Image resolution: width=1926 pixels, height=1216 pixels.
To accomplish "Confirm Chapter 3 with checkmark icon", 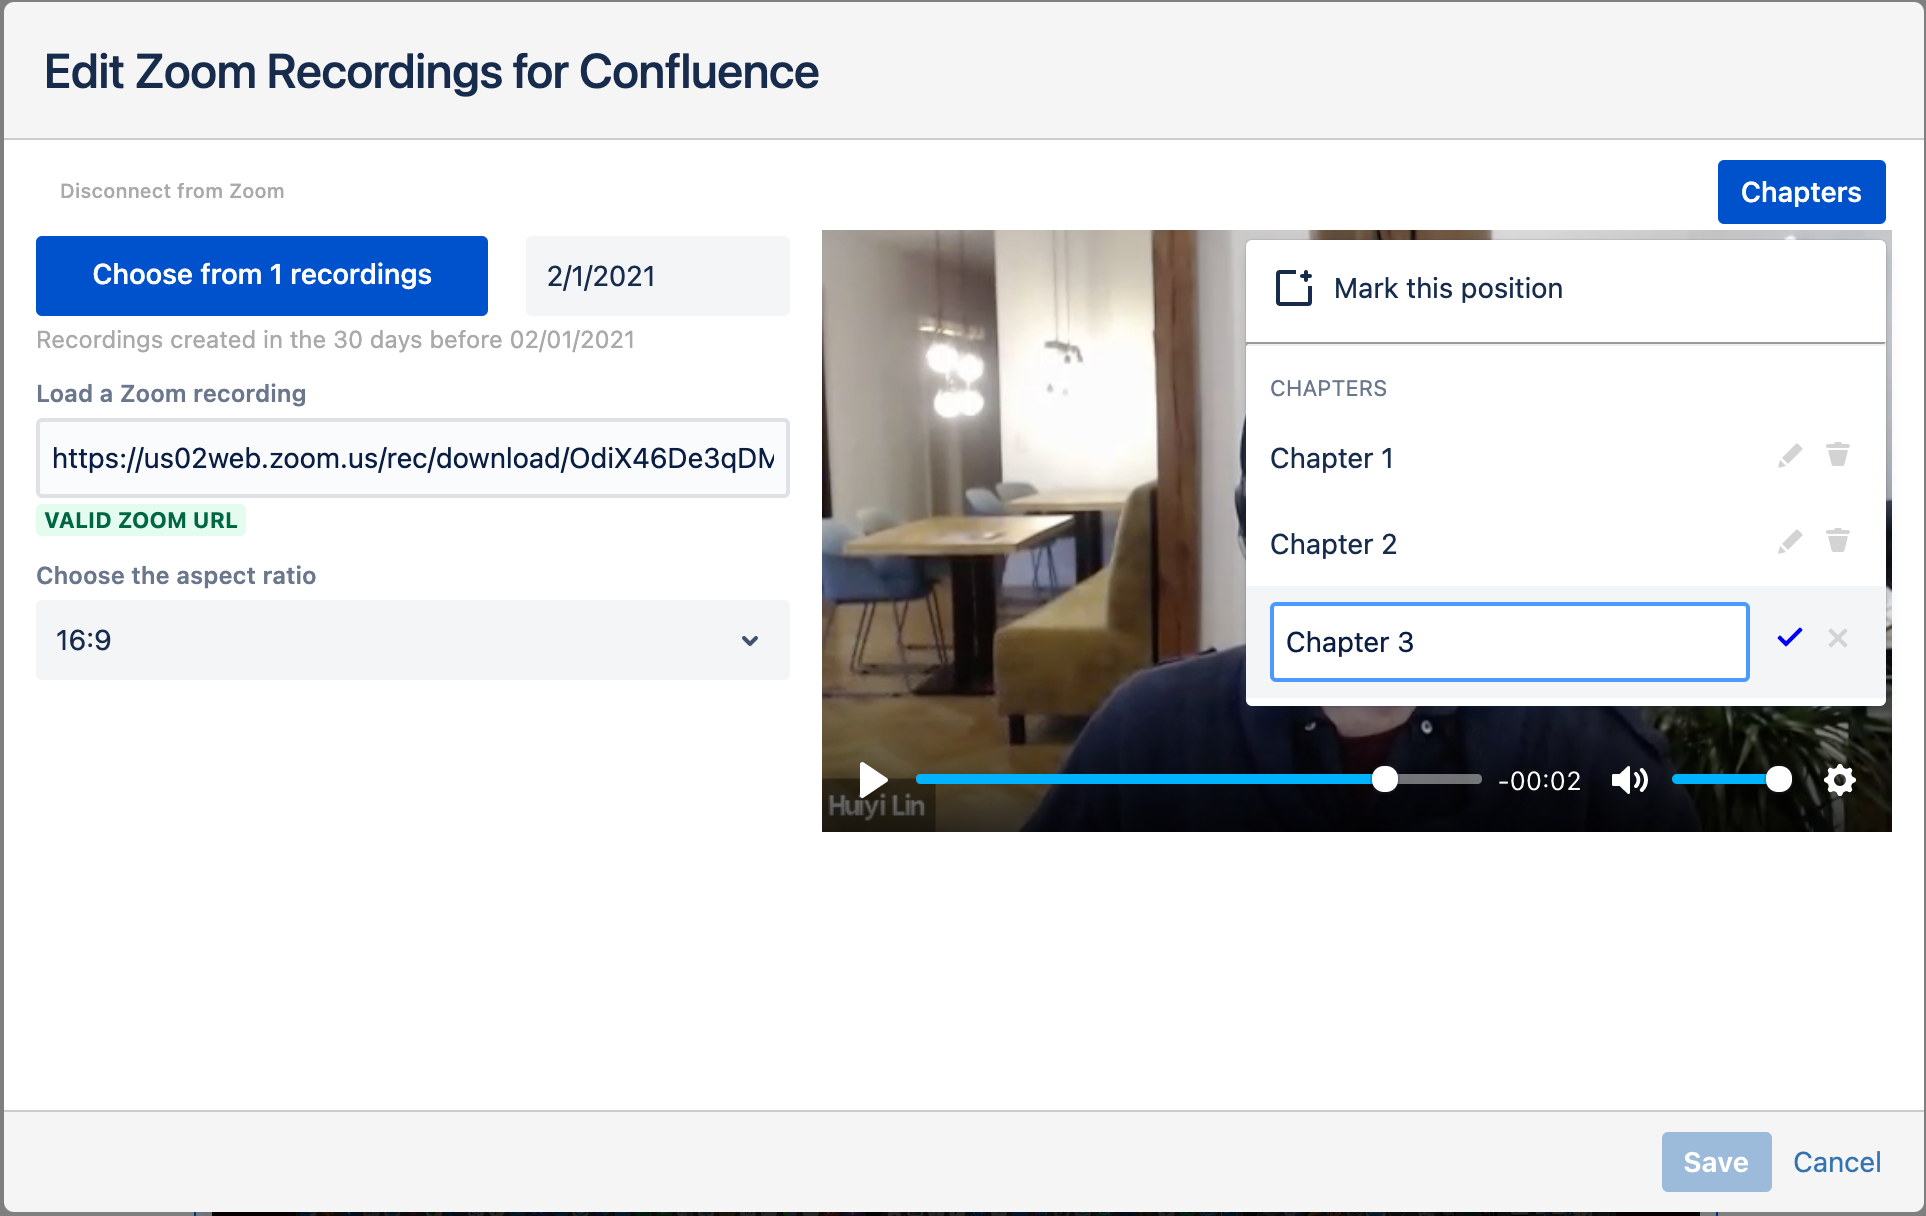I will (1790, 639).
